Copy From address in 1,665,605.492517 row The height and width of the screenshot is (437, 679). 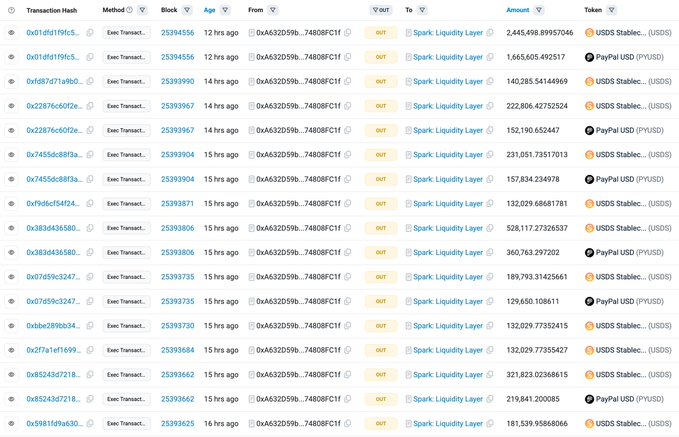tap(347, 57)
